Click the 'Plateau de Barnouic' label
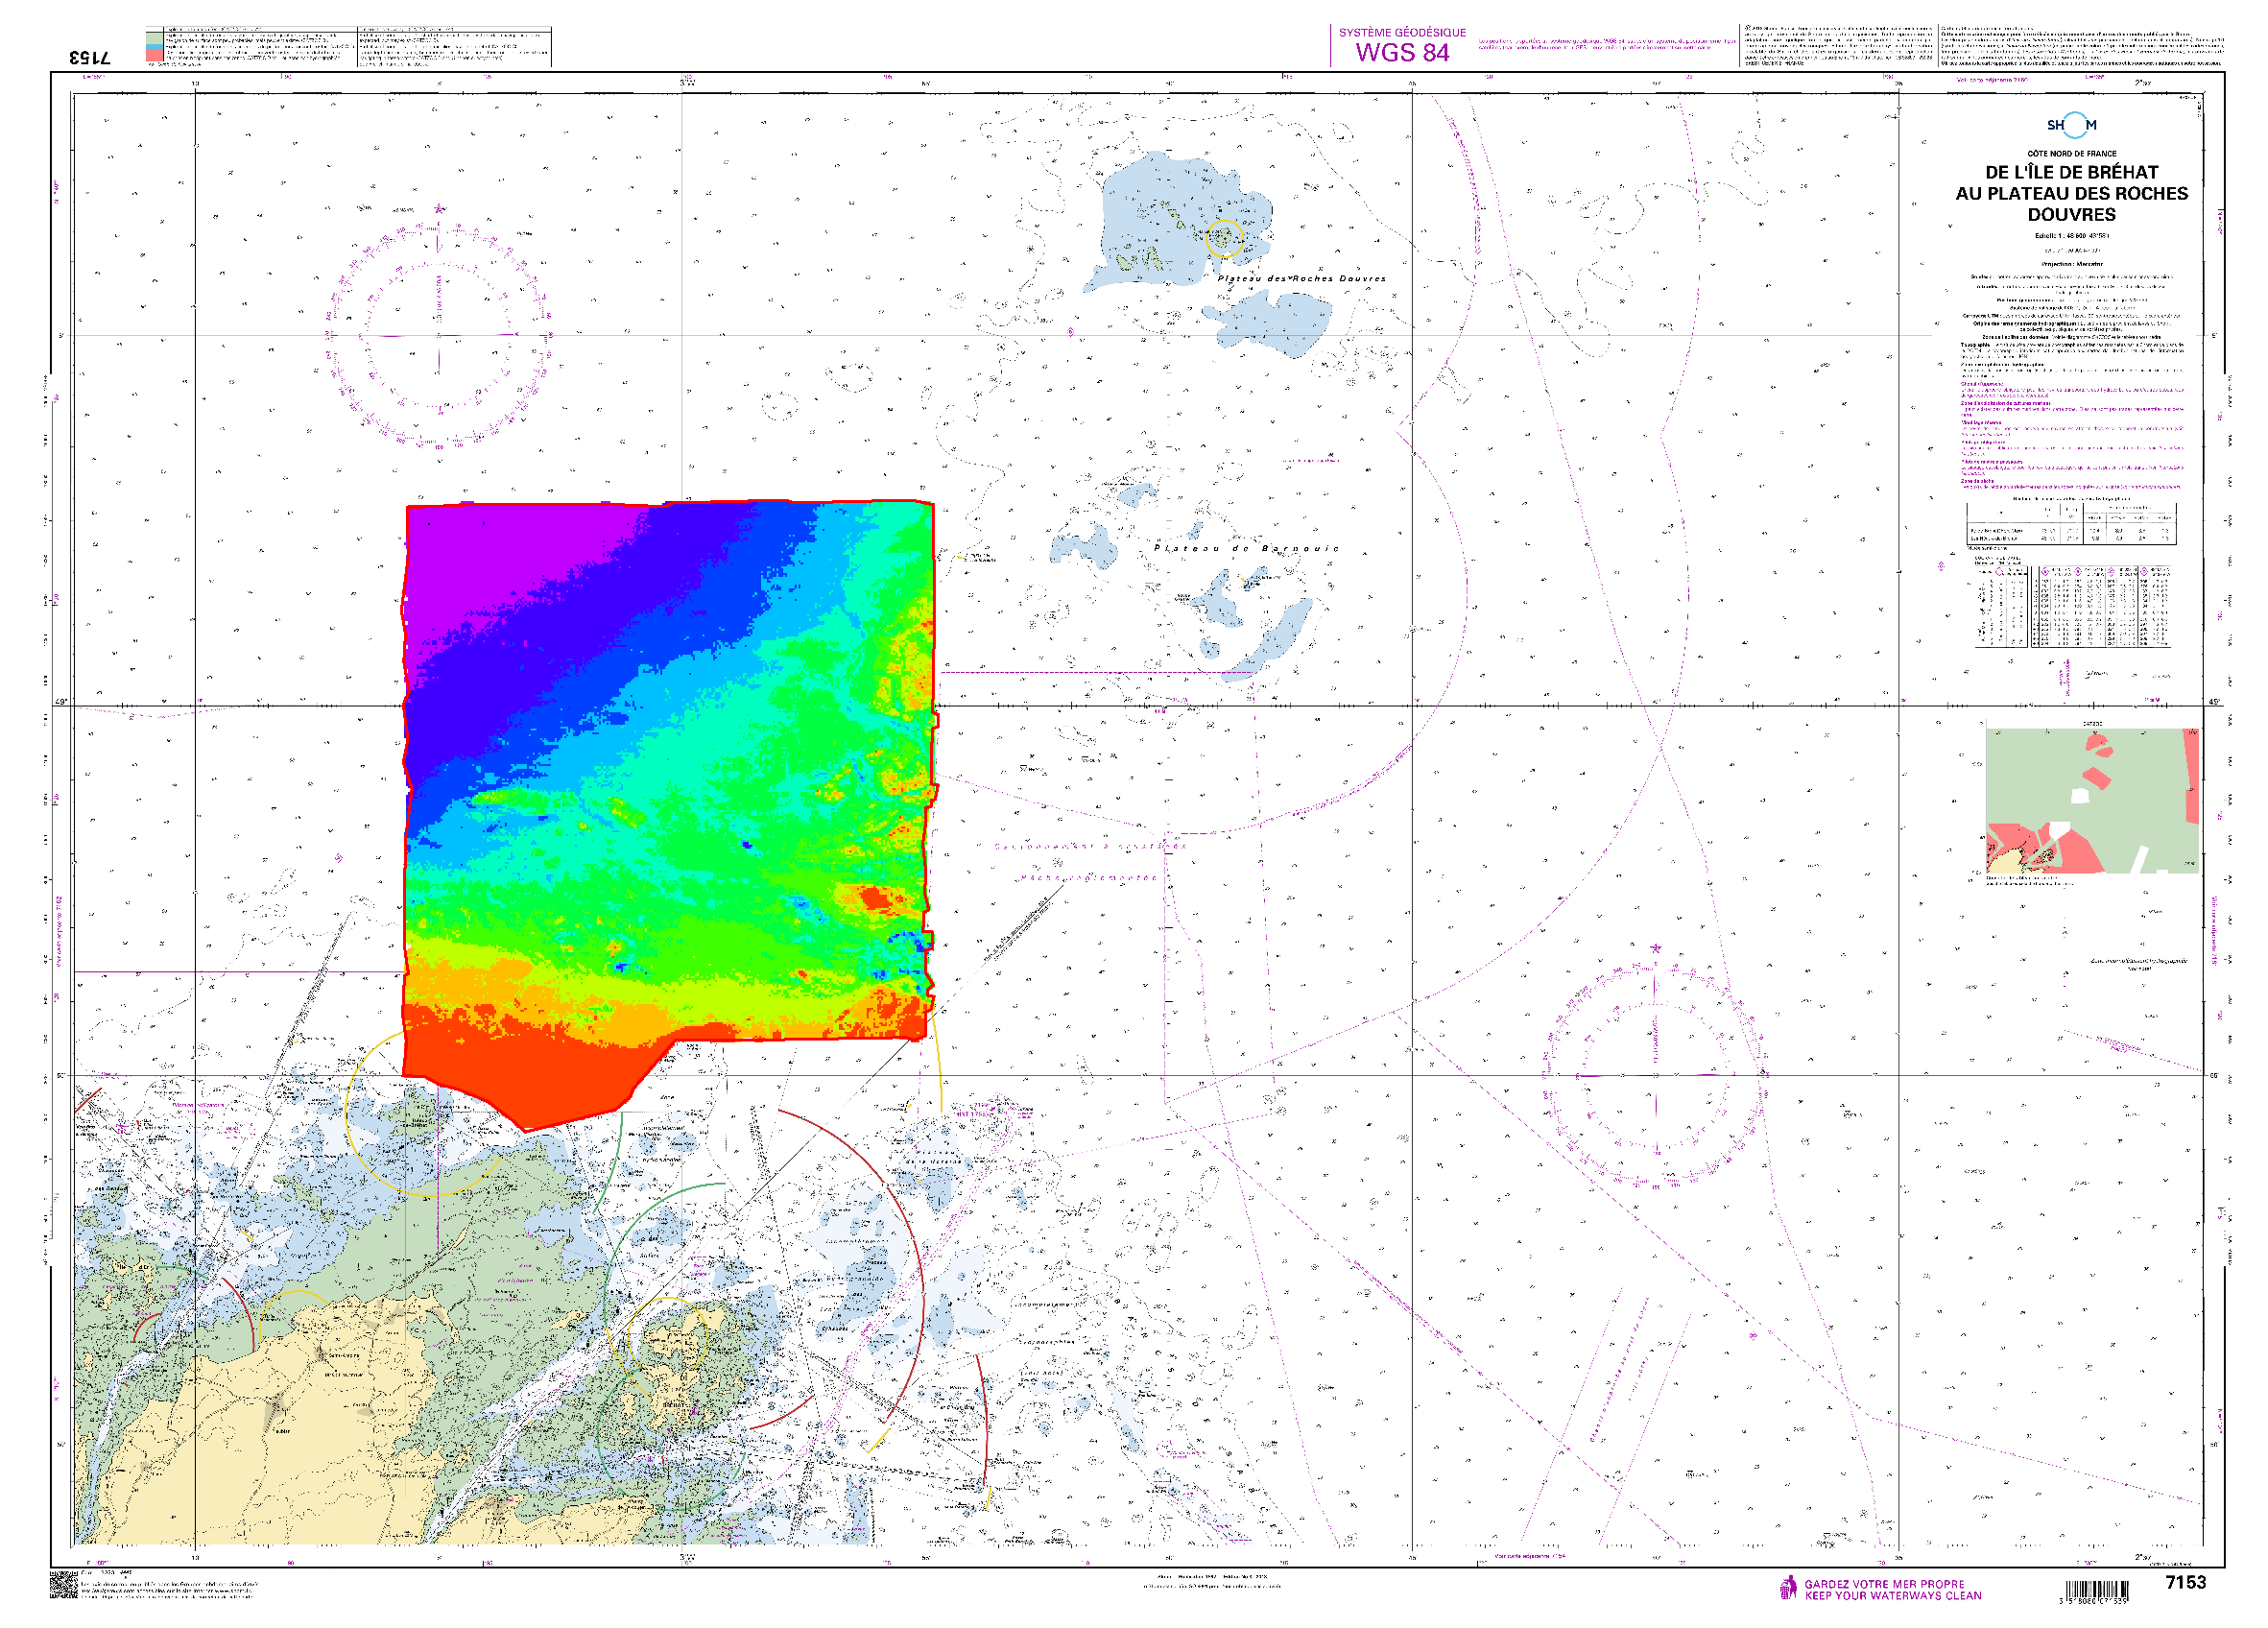The height and width of the screenshot is (1628, 2268). click(1246, 548)
